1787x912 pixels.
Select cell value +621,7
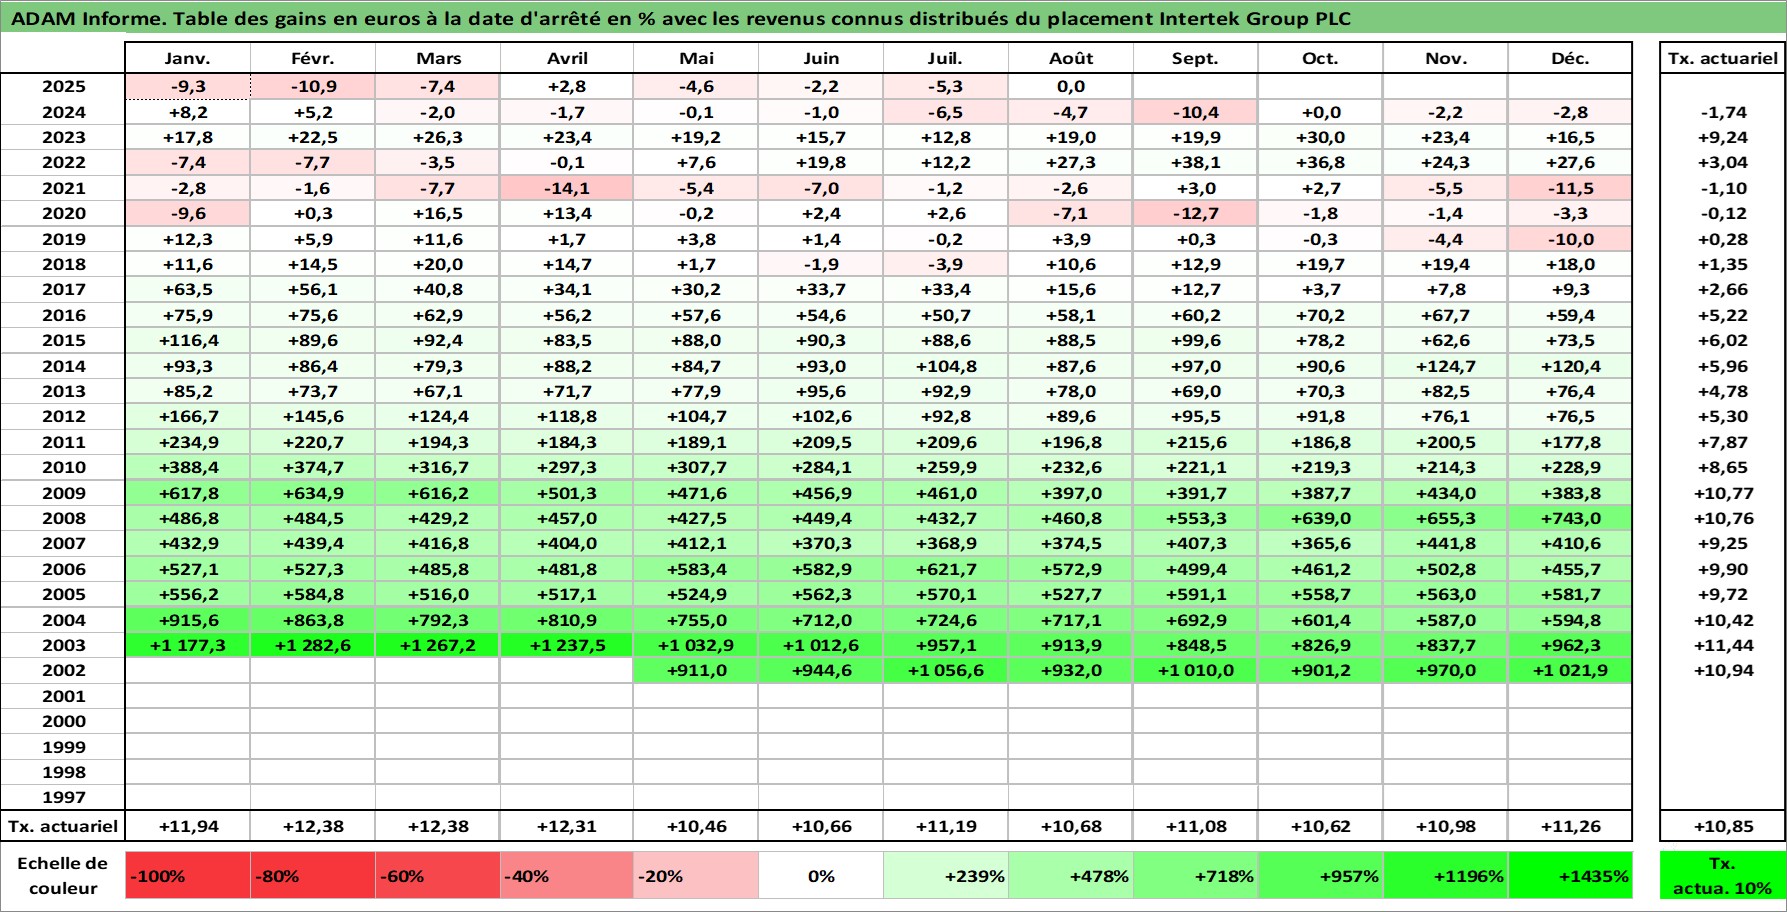945,569
